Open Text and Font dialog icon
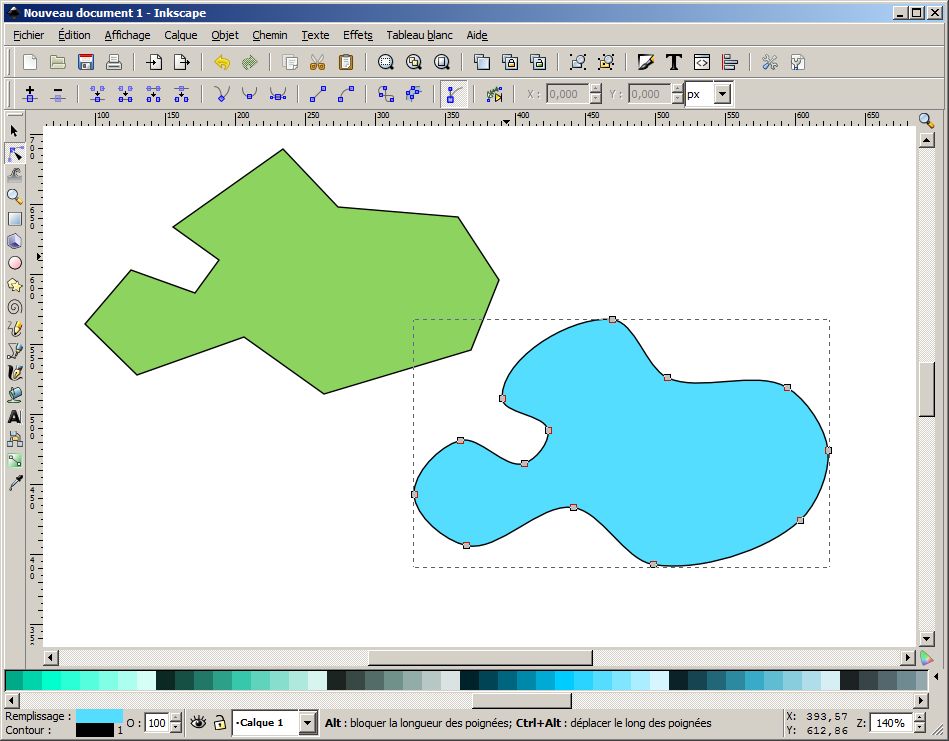 point(674,62)
